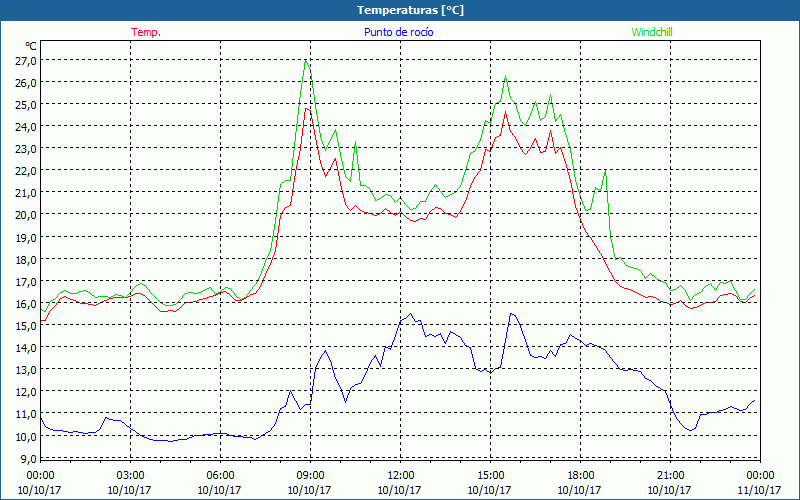Select the °C unit label above the y-axis
Image resolution: width=800 pixels, height=500 pixels.
pyautogui.click(x=31, y=46)
